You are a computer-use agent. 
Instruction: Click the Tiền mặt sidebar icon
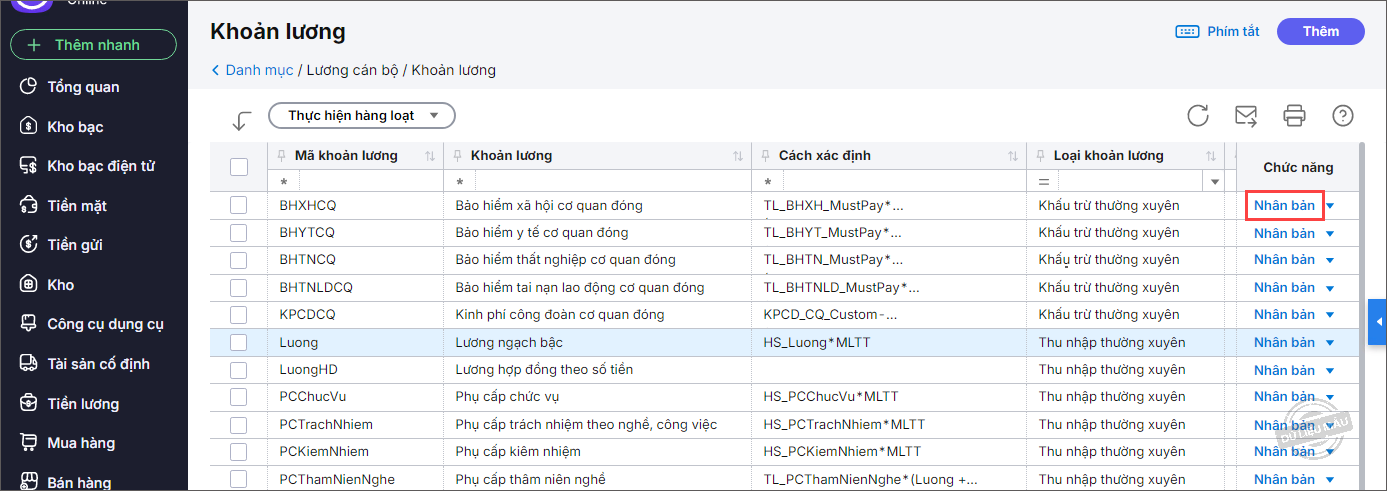[29, 206]
